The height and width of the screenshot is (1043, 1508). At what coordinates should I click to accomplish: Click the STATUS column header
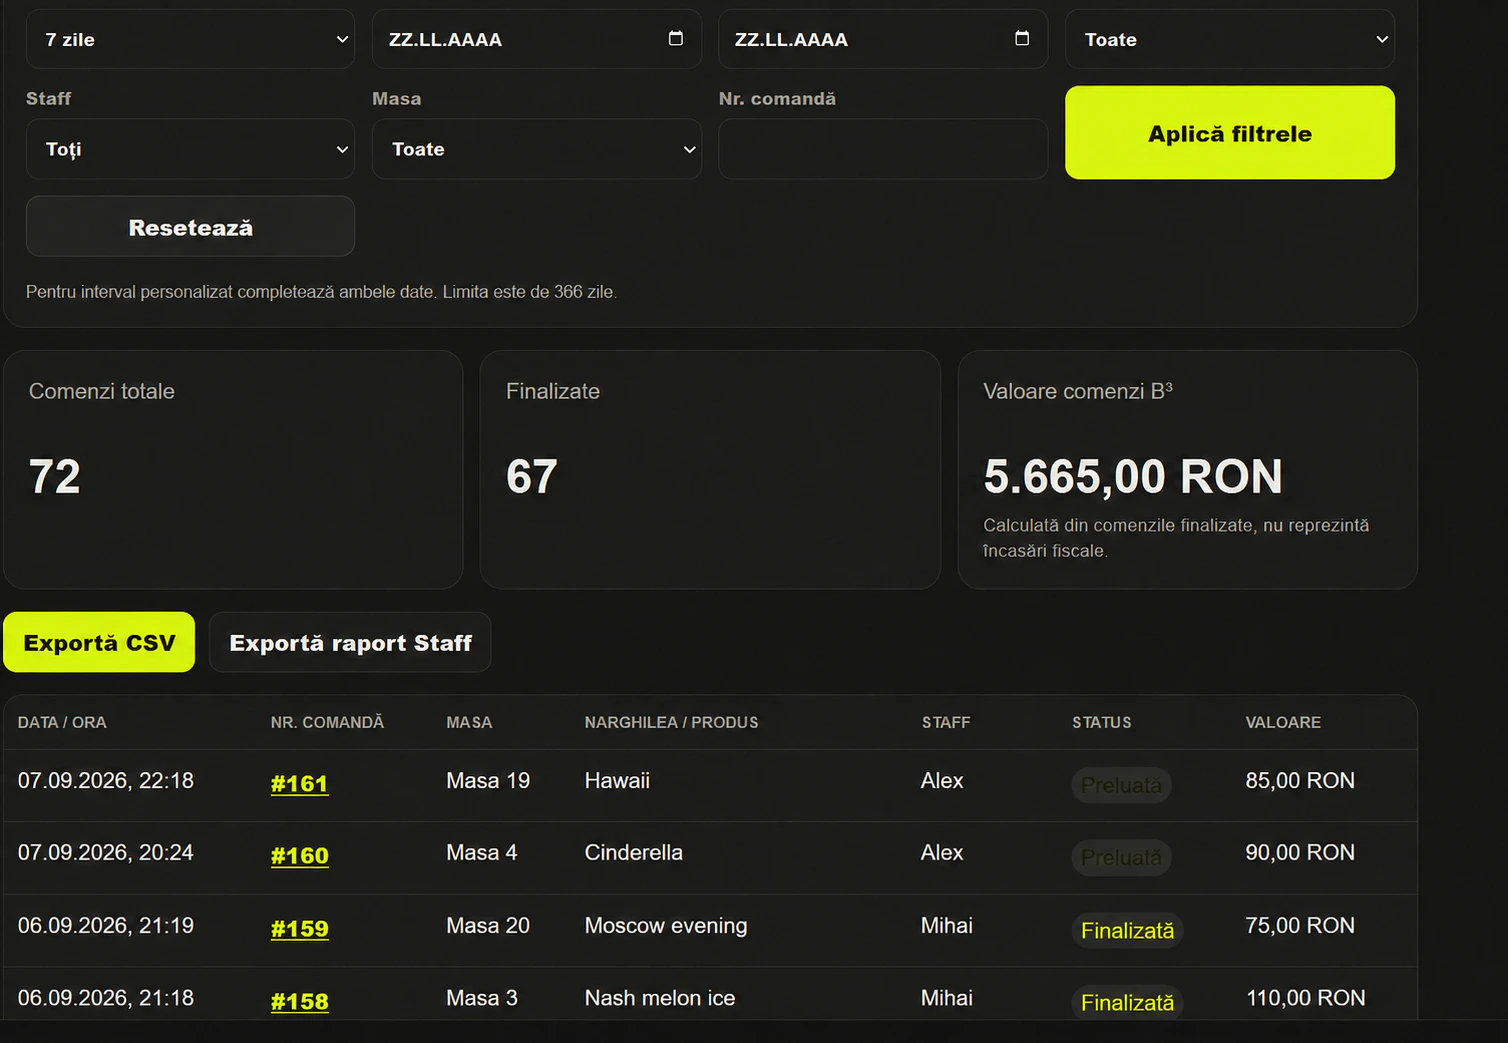(x=1102, y=722)
